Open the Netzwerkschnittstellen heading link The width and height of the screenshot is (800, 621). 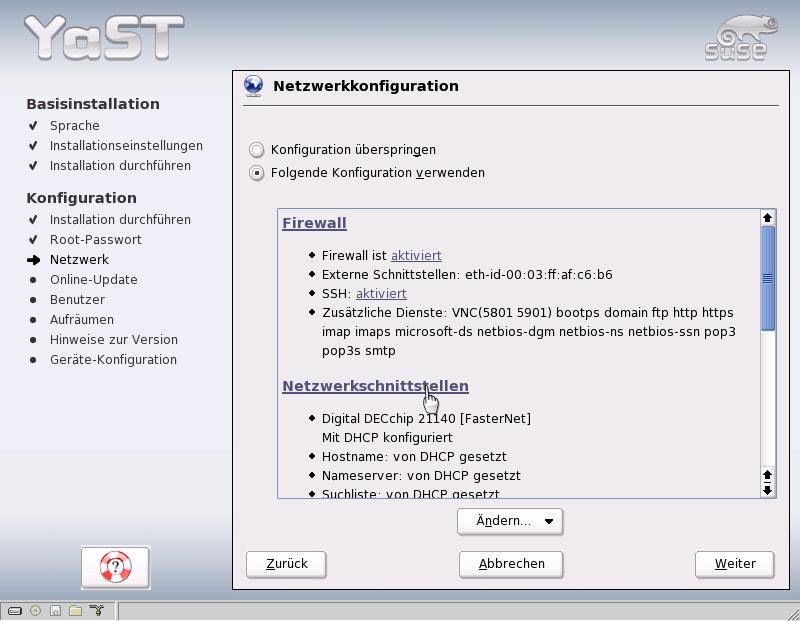376,386
